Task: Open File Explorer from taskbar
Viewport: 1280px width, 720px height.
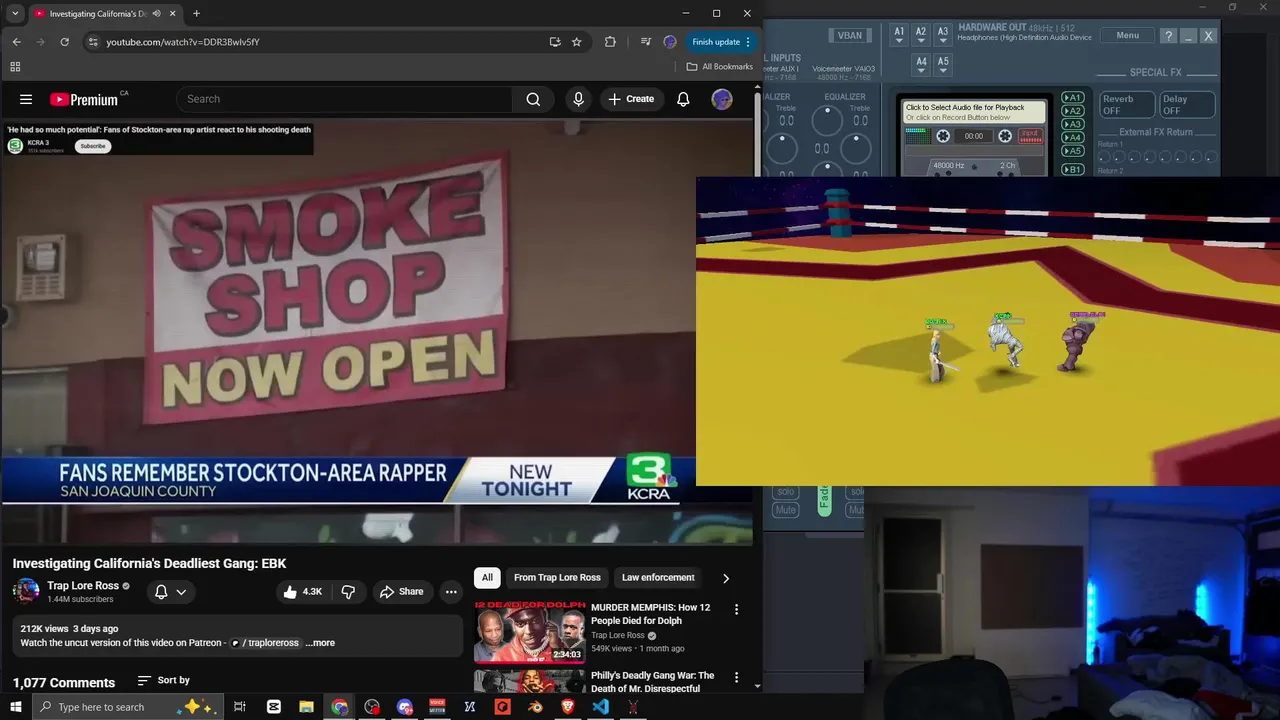Action: click(x=306, y=707)
